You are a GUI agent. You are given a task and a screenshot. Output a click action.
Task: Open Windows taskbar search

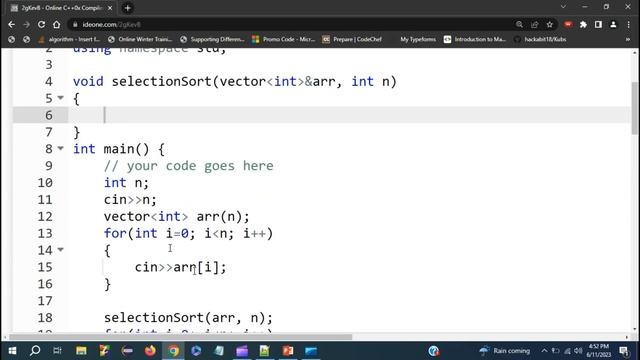pos(35,351)
